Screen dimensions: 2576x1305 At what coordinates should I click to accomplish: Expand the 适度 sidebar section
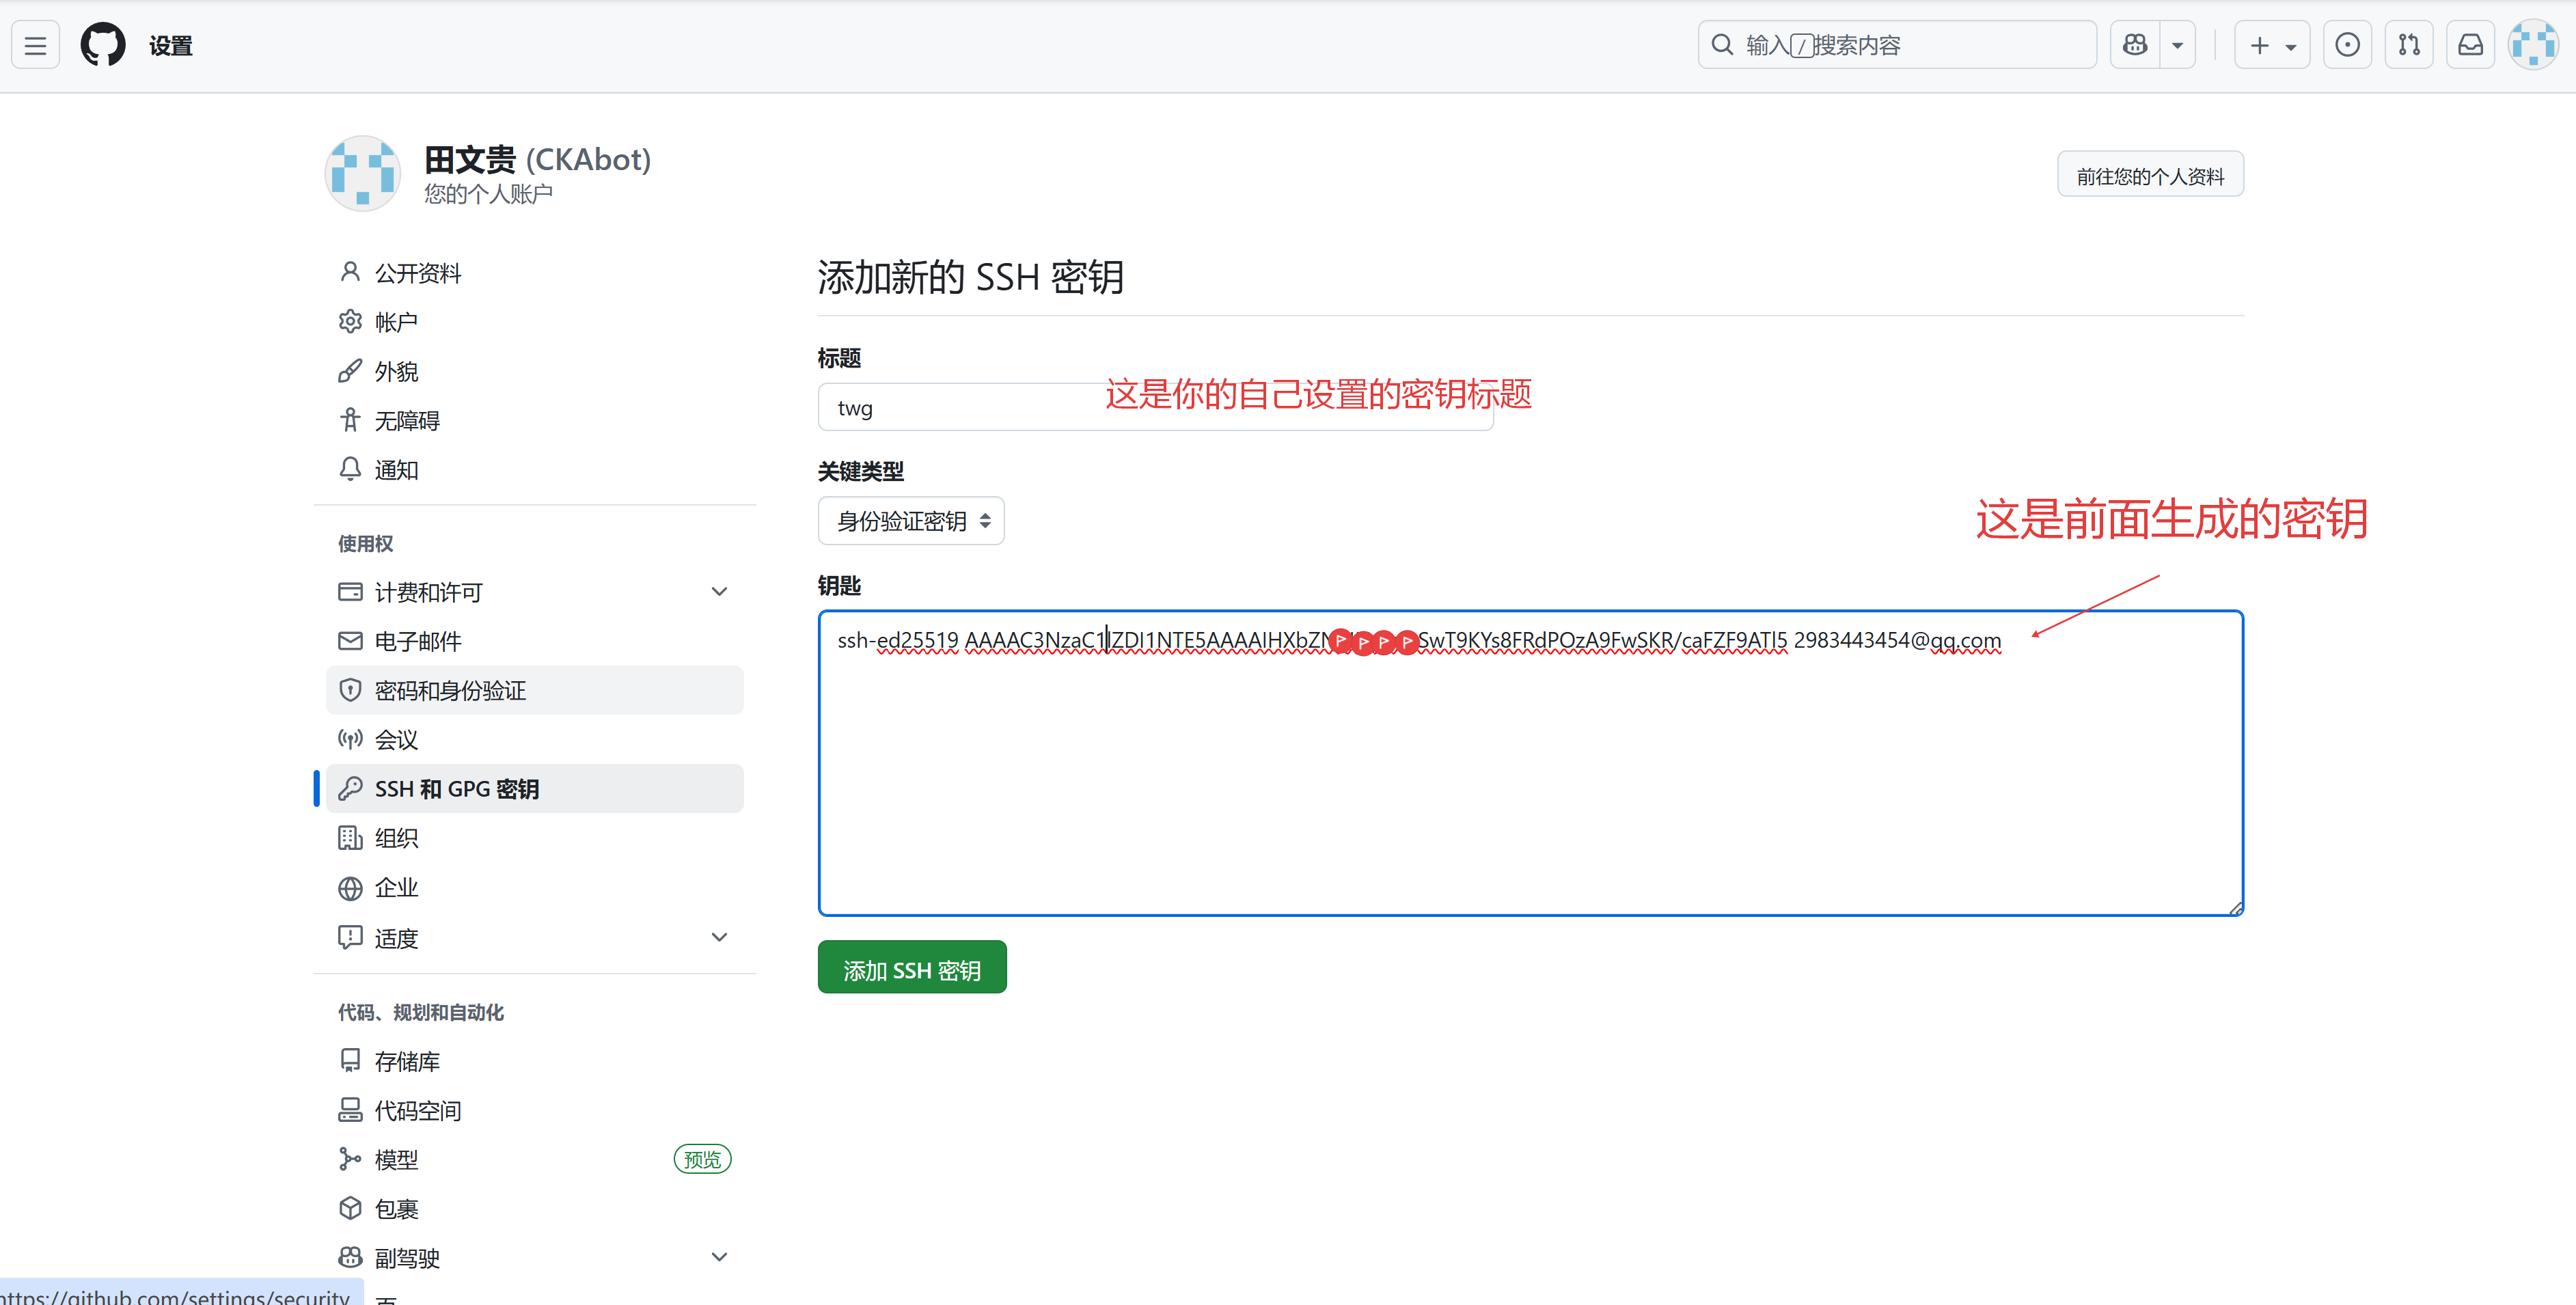719,938
